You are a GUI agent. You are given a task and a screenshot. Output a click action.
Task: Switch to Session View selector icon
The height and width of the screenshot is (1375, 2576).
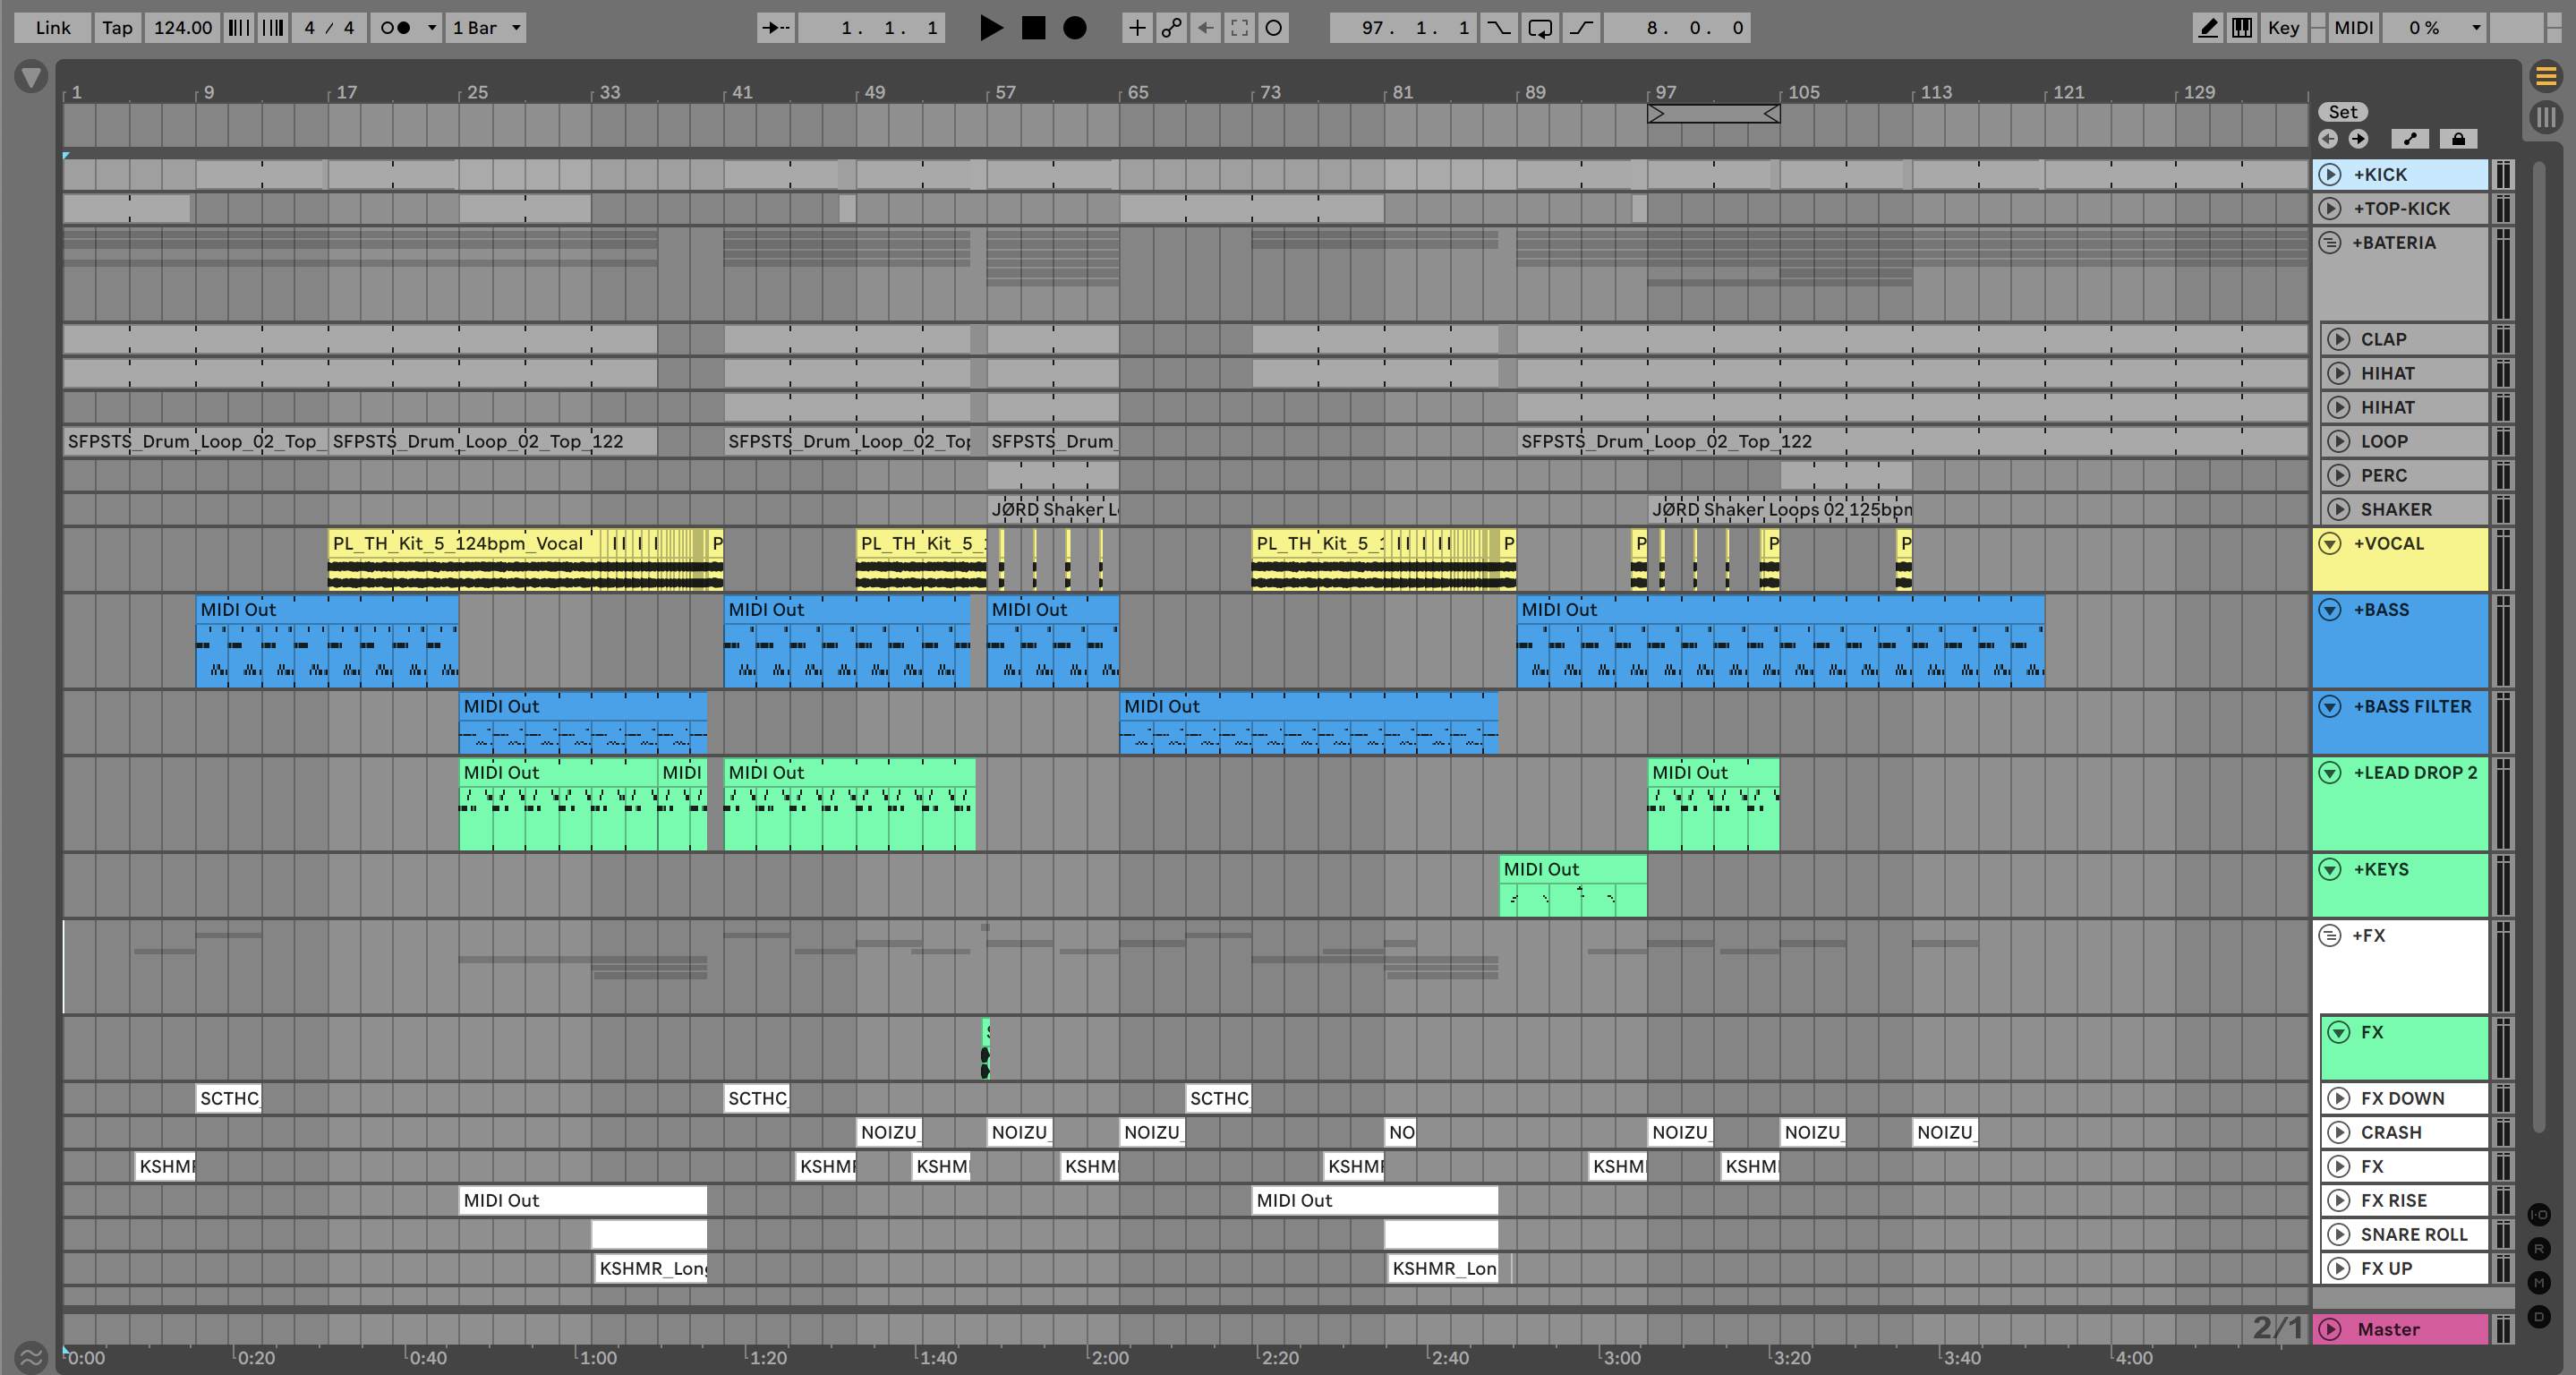2546,117
